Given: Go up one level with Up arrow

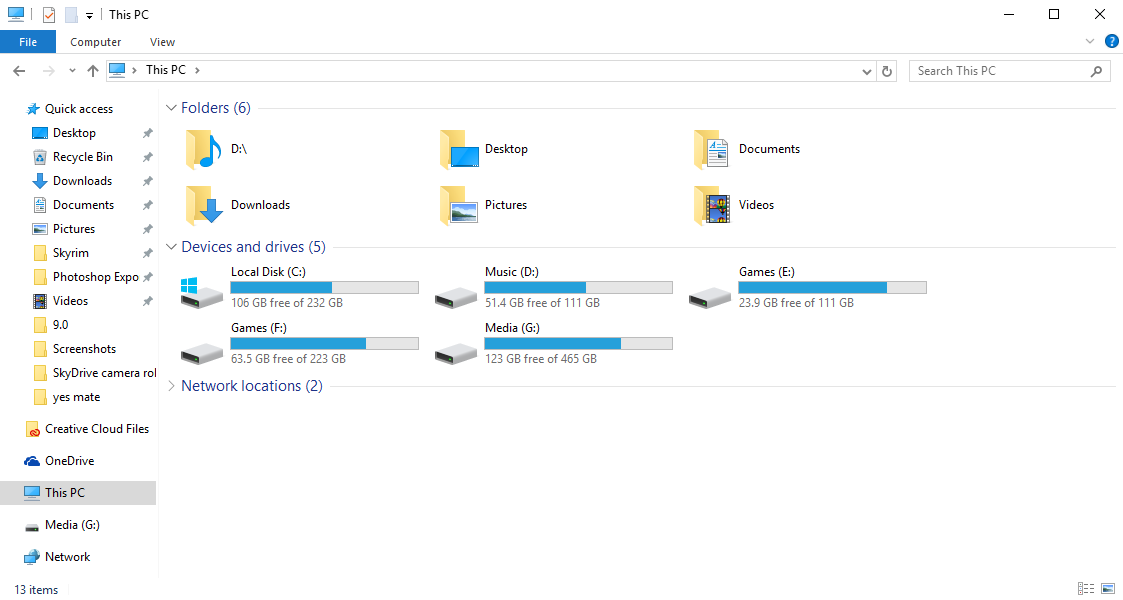Looking at the screenshot, I should (x=92, y=71).
